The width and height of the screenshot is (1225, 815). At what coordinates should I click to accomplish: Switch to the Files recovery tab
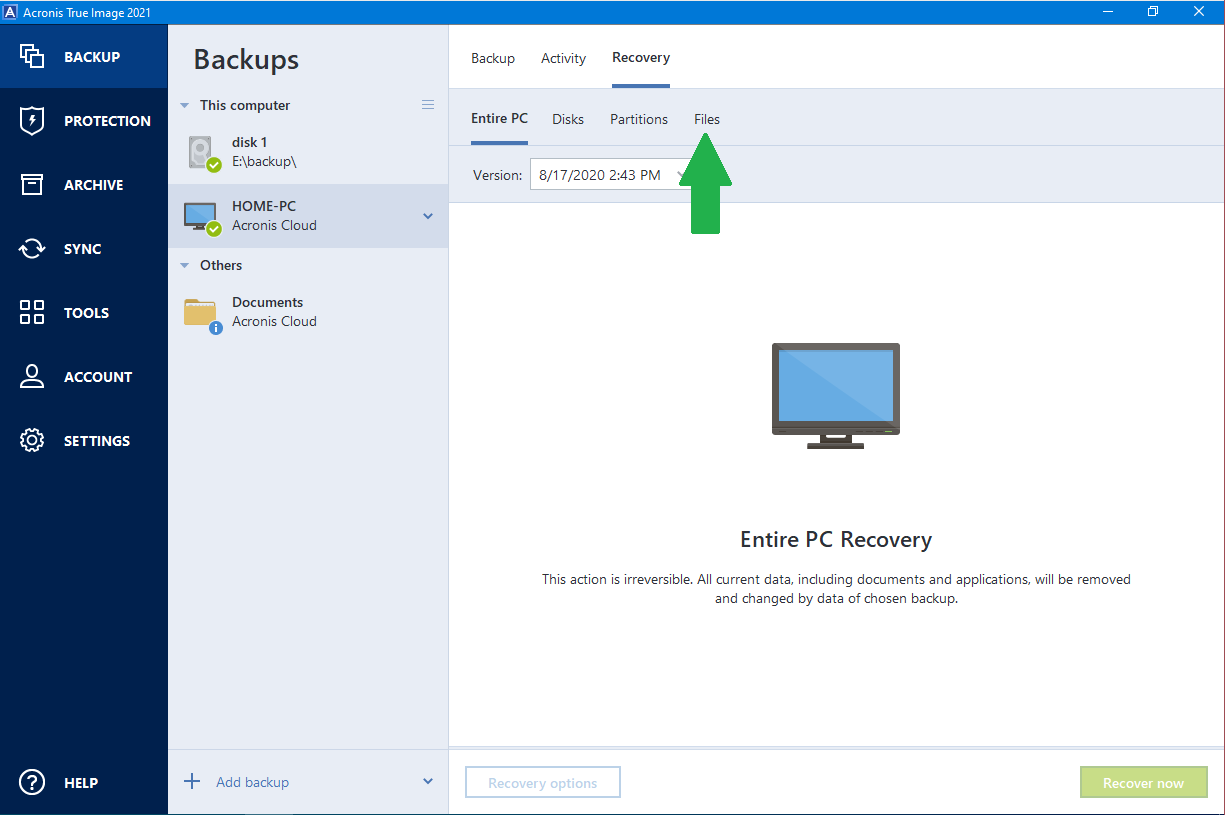pos(707,119)
